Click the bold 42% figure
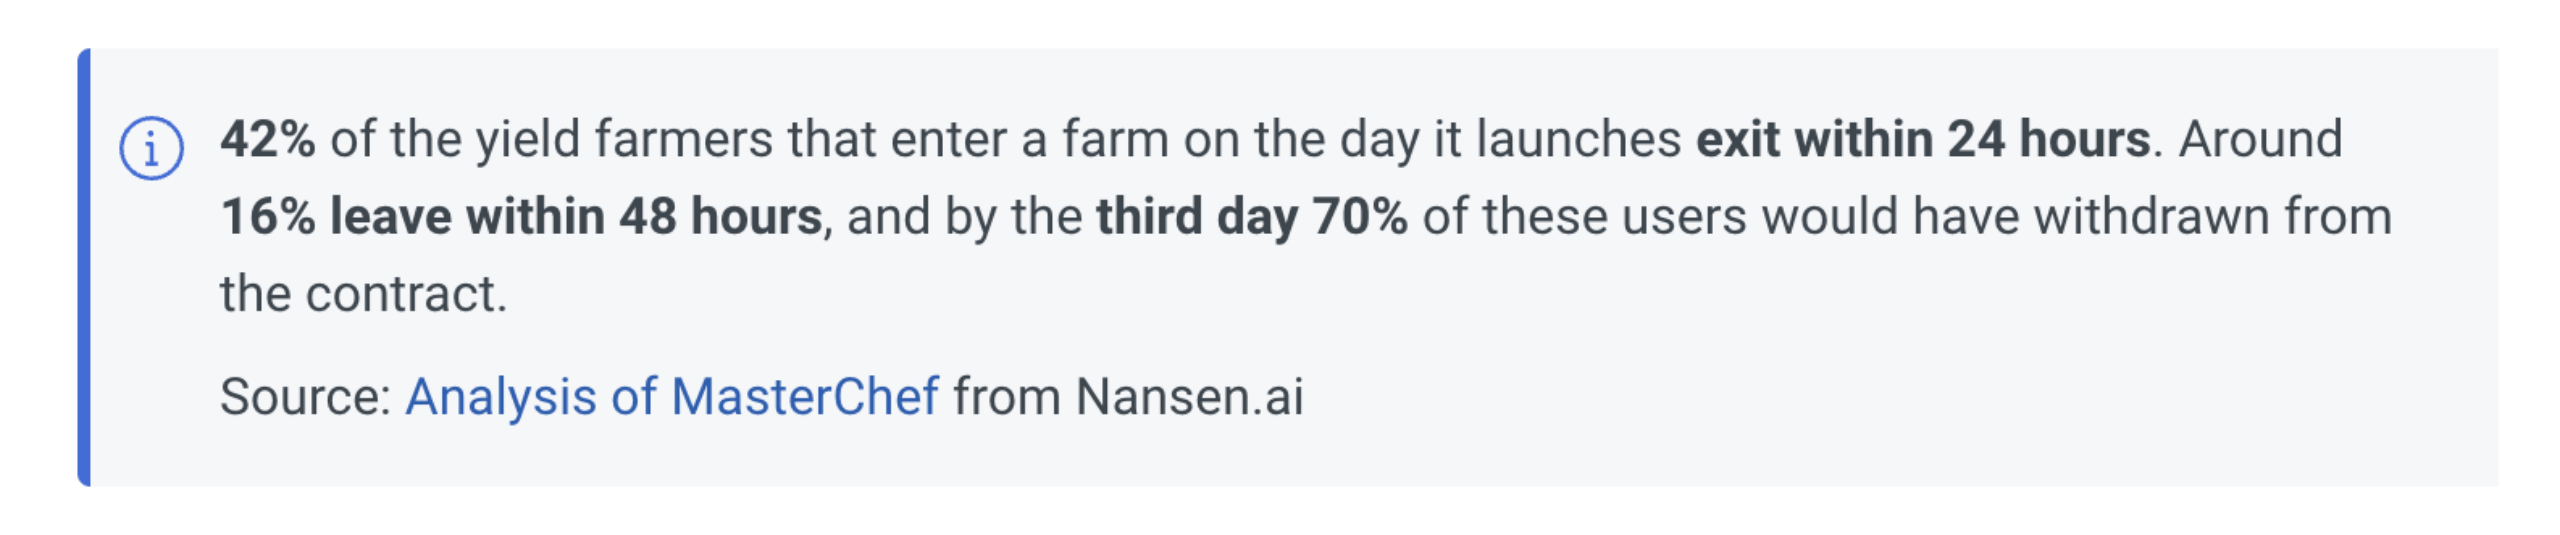 coord(267,139)
